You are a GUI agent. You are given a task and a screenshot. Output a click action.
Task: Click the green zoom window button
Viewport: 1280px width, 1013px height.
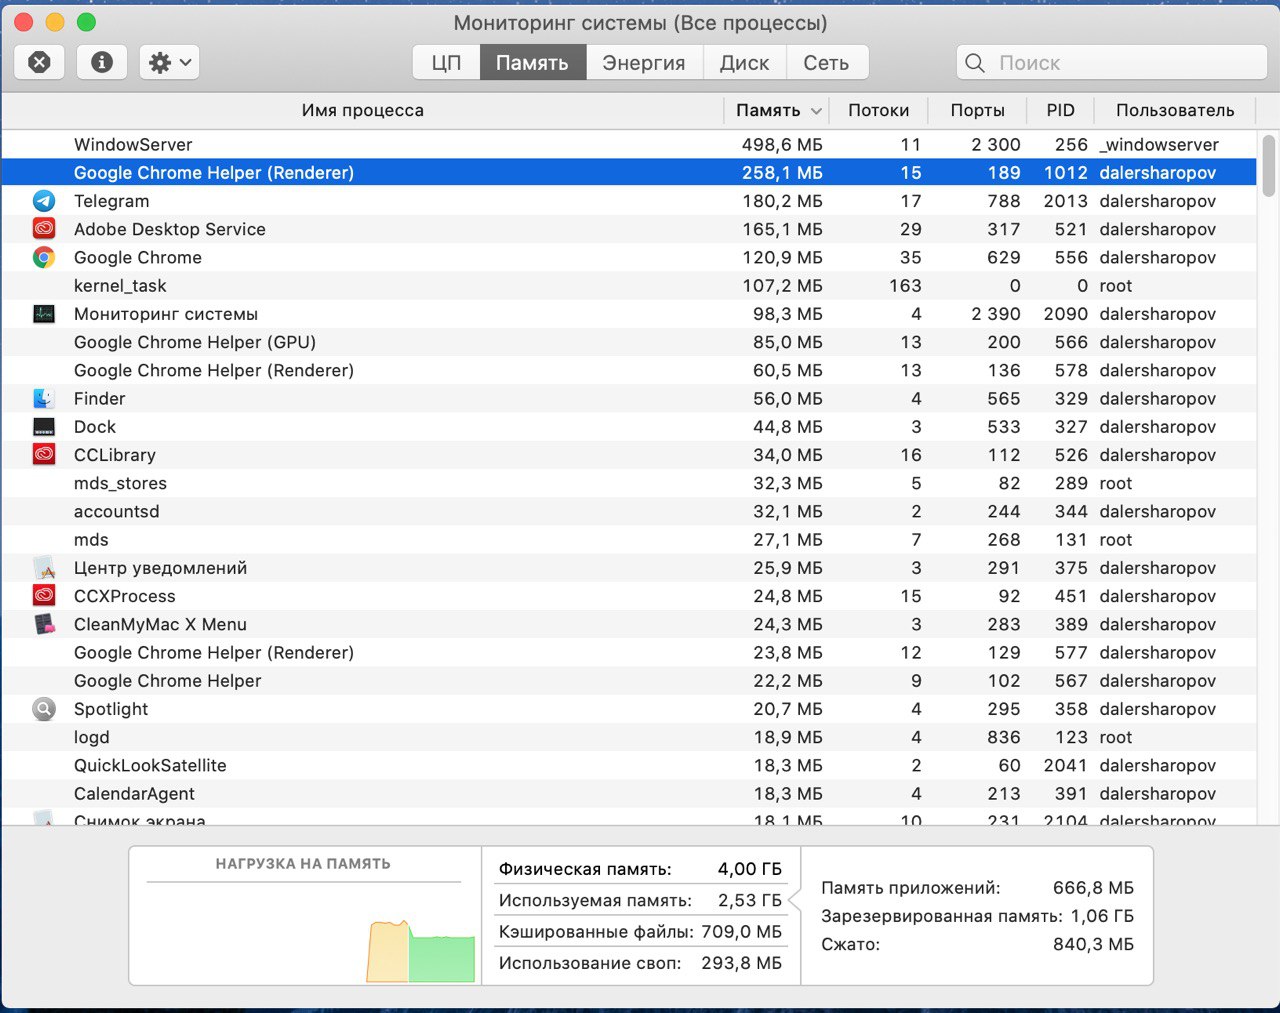click(87, 22)
